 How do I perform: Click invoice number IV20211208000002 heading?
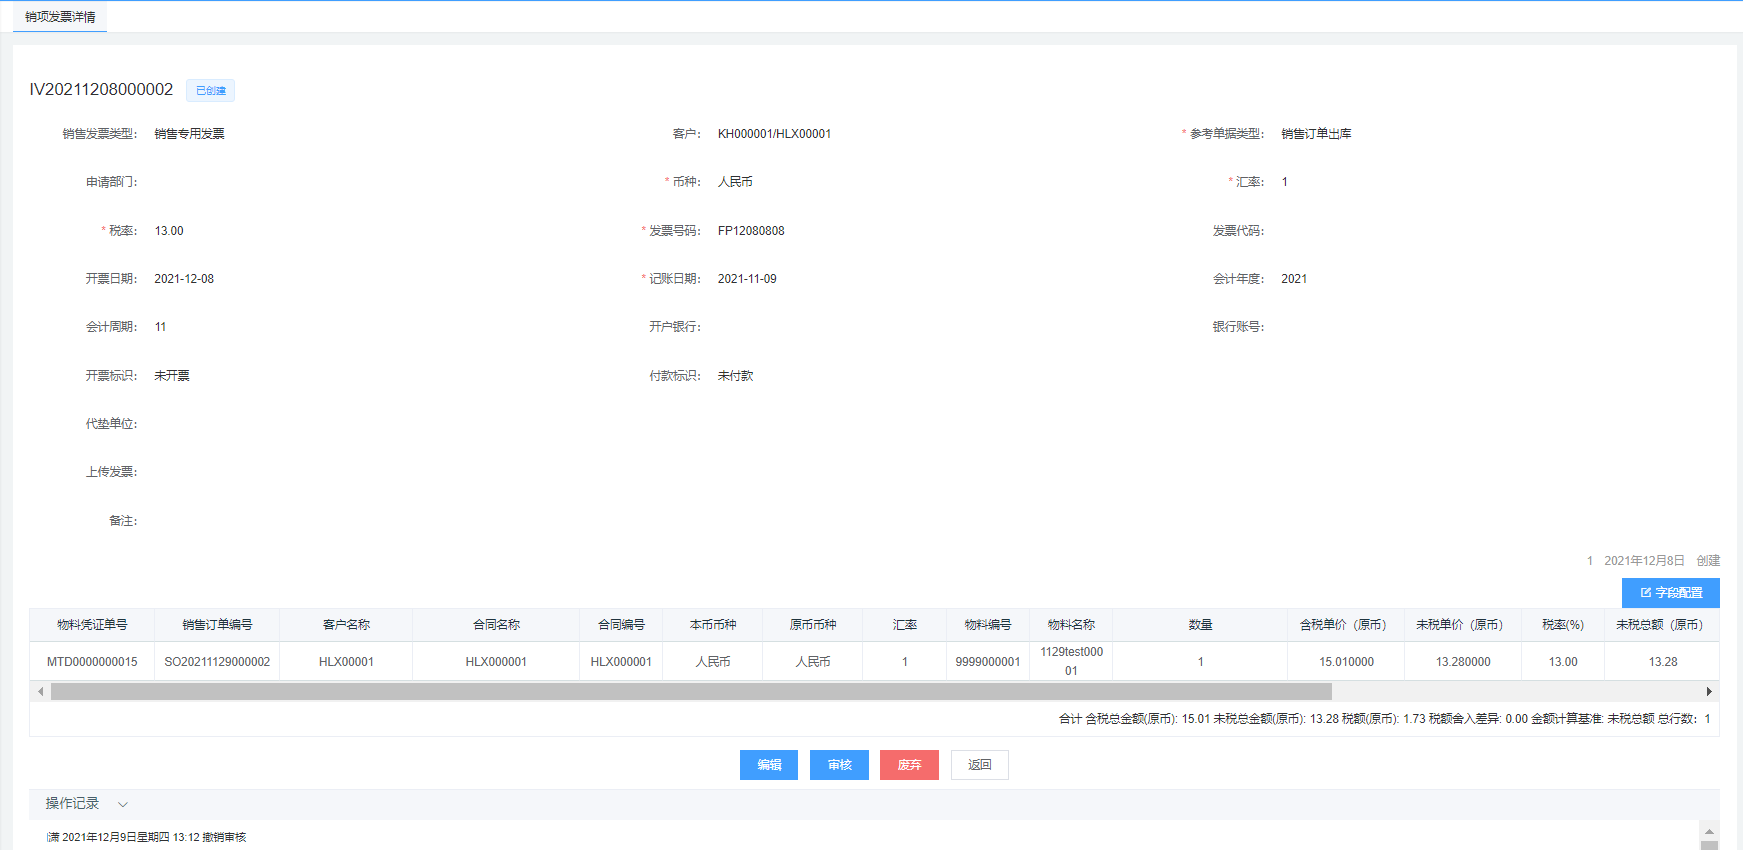[x=101, y=90]
